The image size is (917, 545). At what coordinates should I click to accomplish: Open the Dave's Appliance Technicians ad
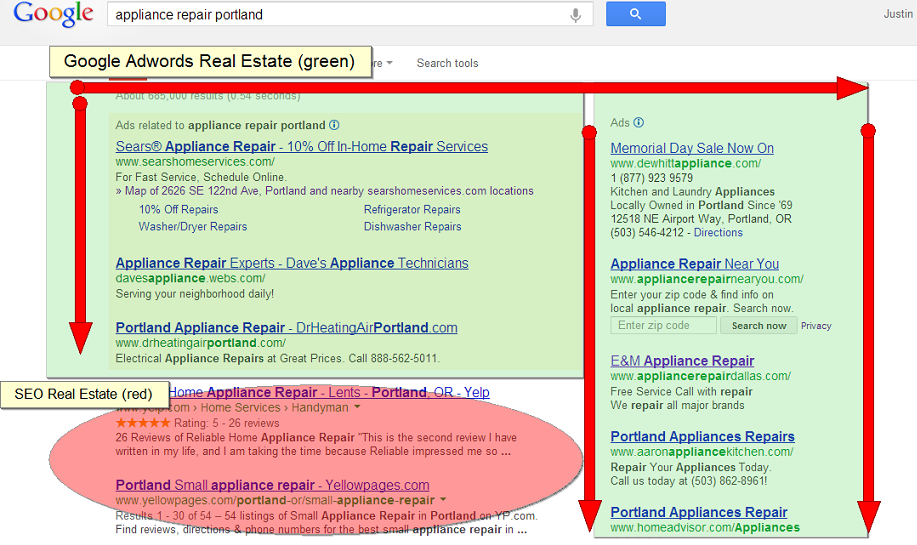click(x=292, y=263)
